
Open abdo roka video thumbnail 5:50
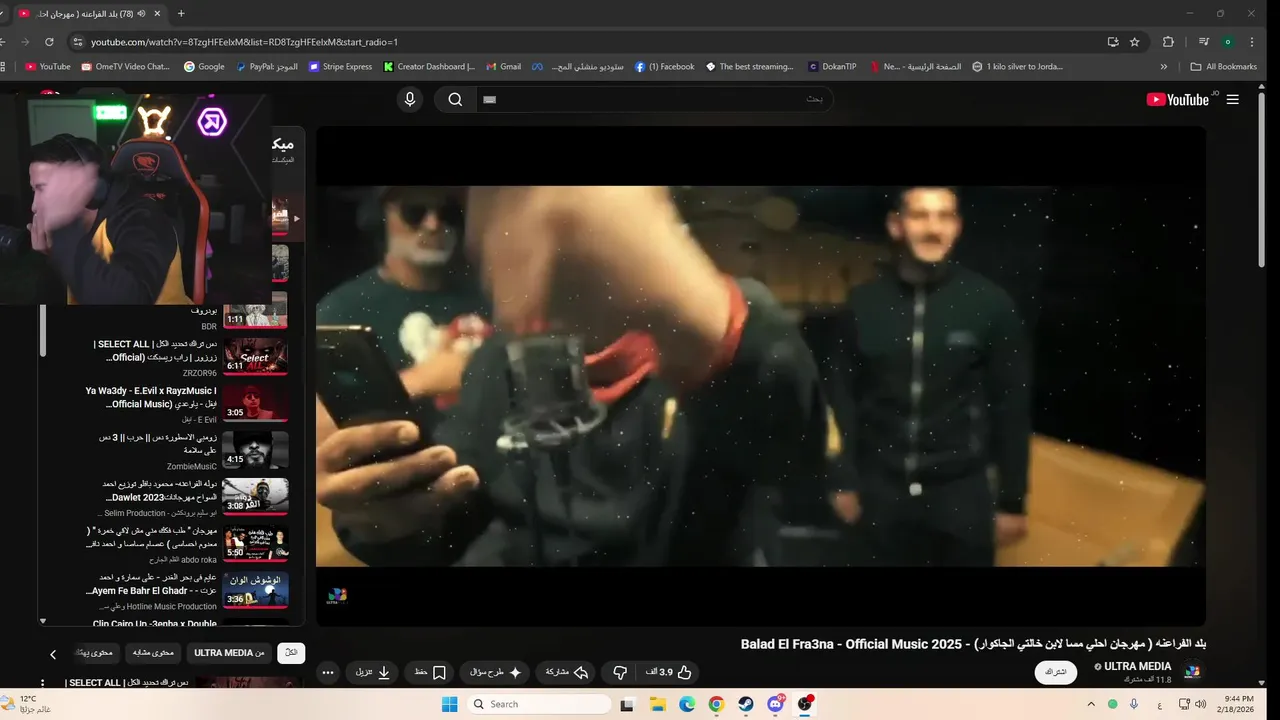255,543
